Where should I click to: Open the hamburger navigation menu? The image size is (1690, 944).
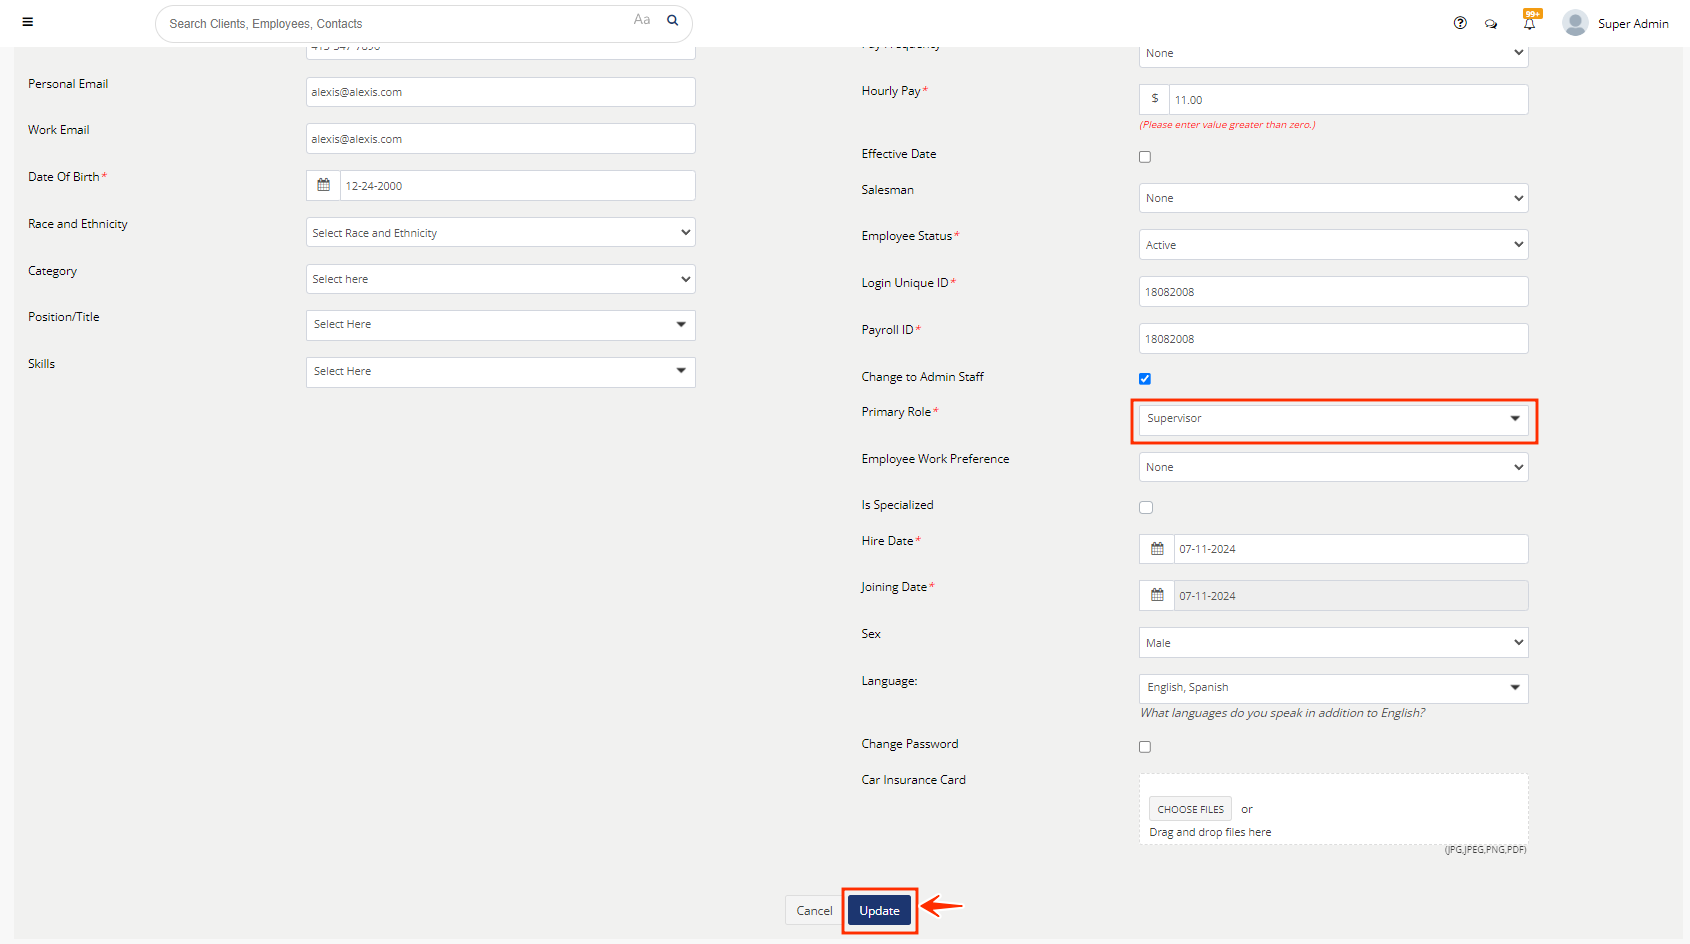(x=28, y=22)
